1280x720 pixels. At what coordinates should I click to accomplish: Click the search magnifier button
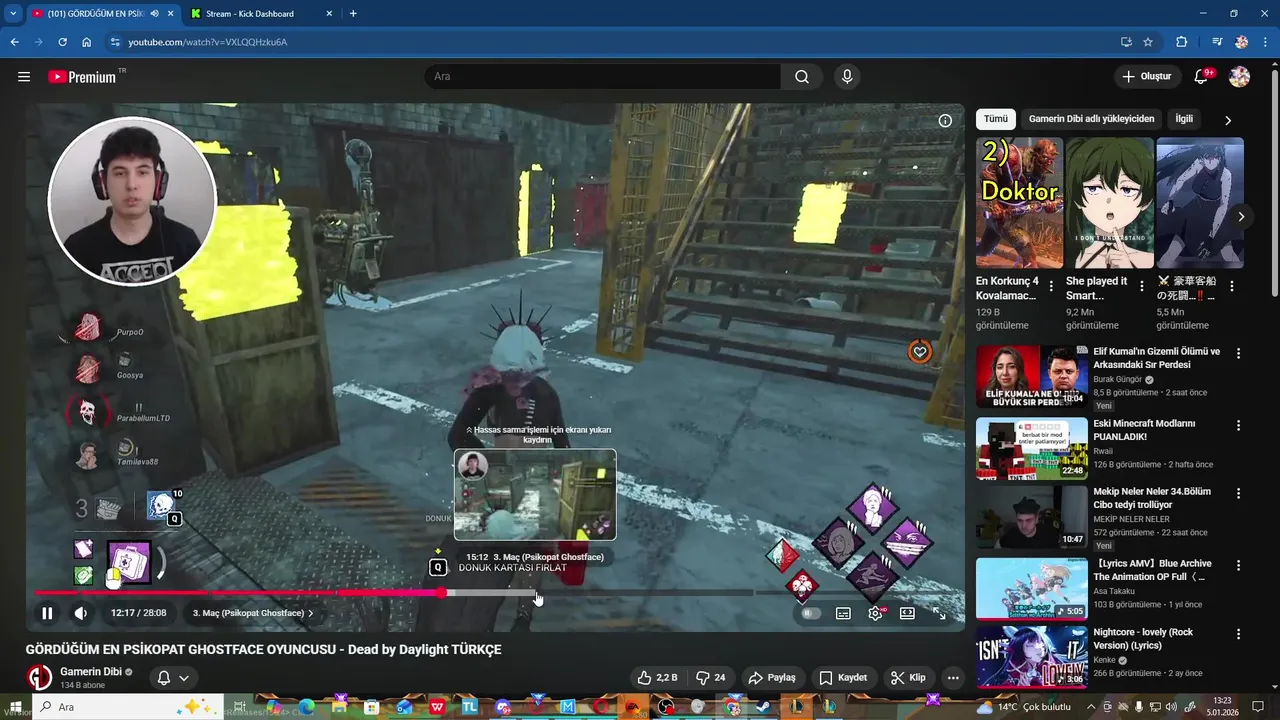(x=802, y=76)
